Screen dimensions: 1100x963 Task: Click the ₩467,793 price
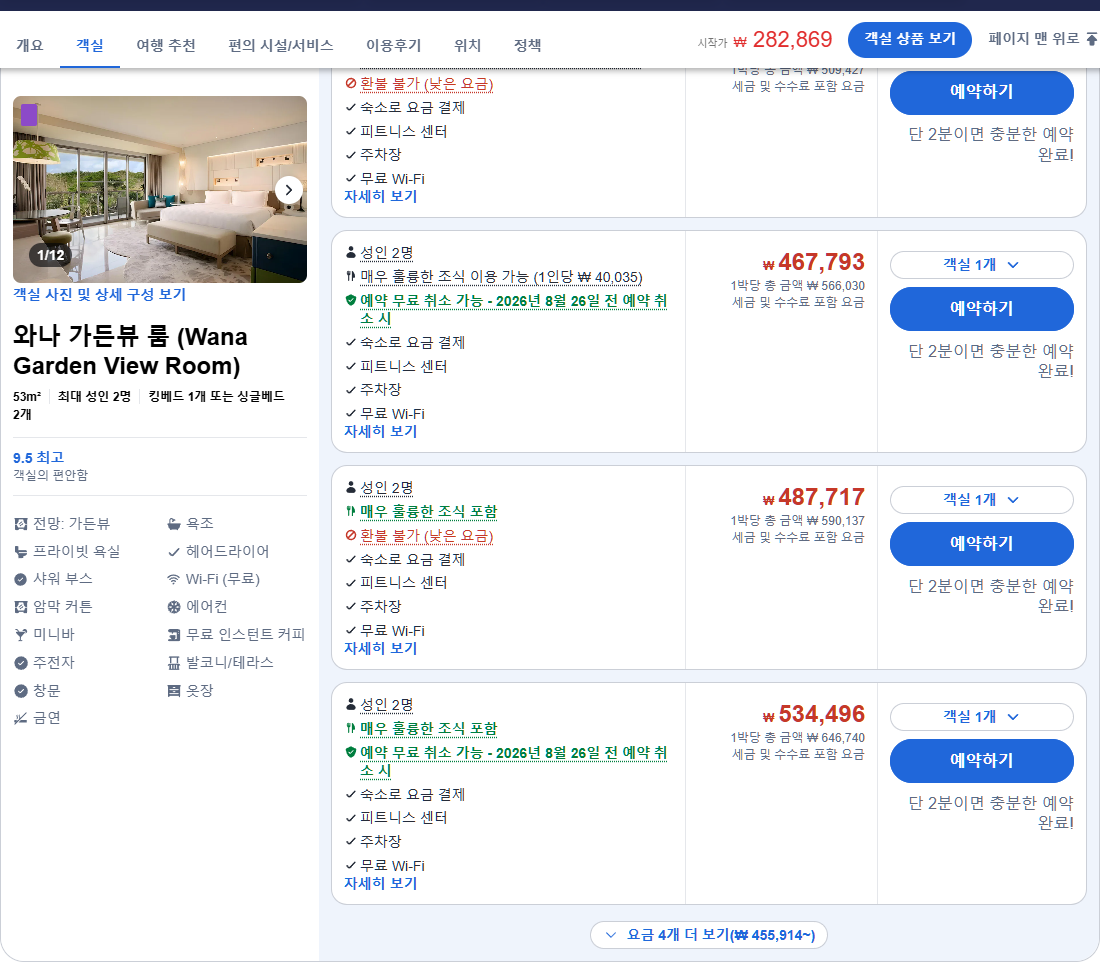814,262
